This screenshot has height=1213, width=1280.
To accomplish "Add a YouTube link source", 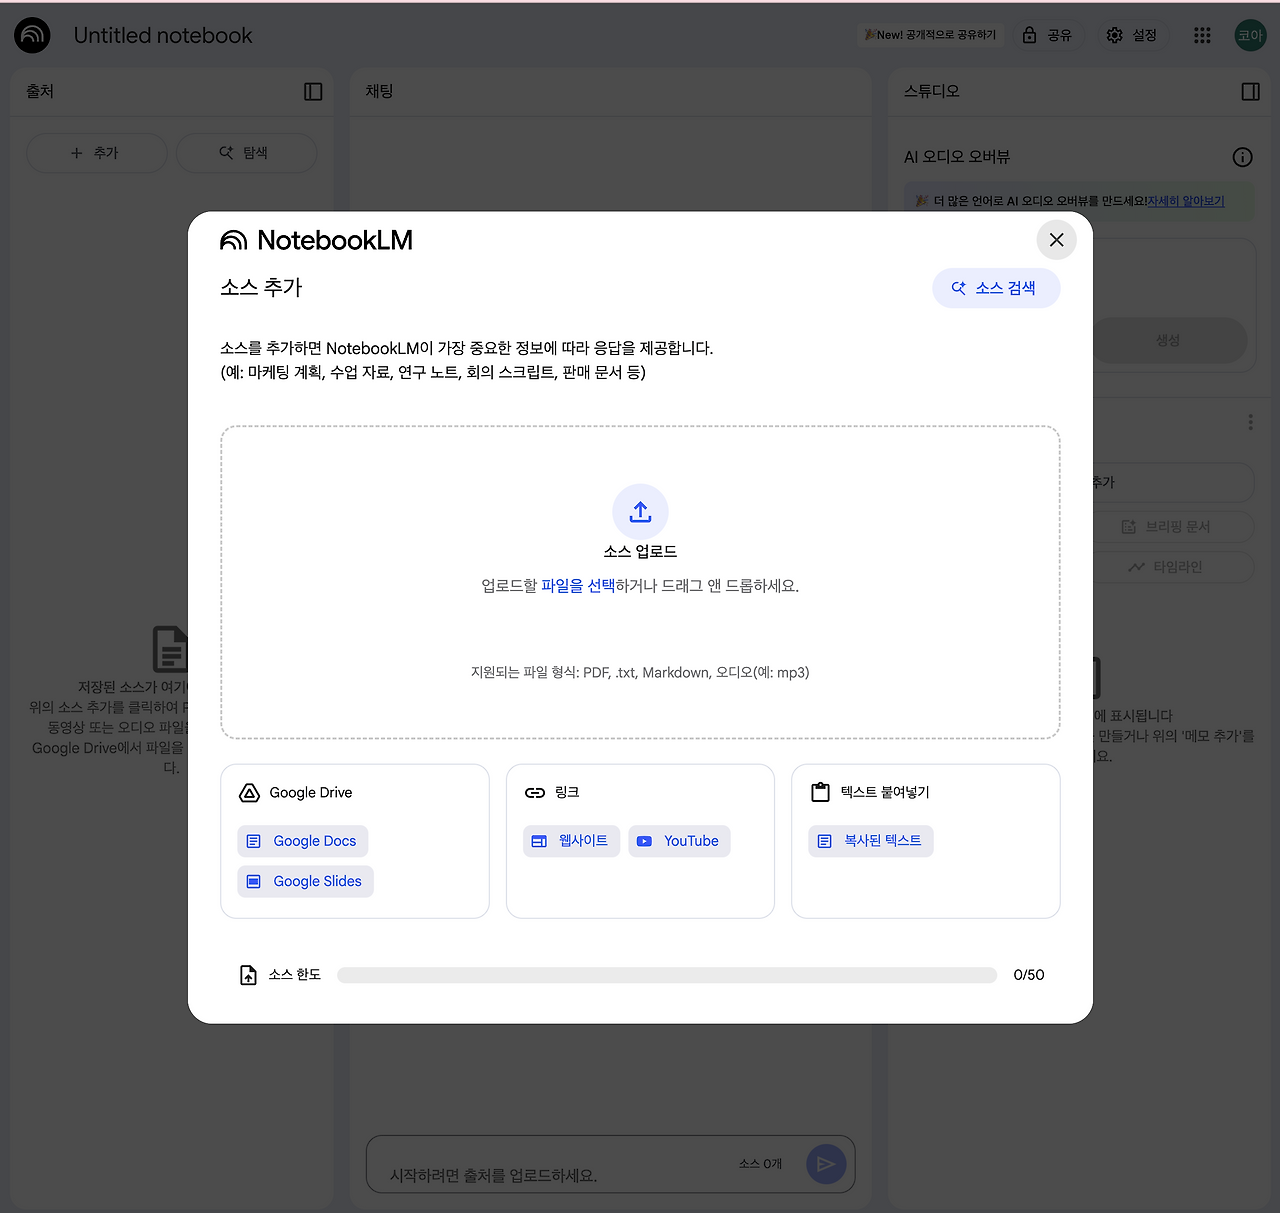I will tap(679, 841).
